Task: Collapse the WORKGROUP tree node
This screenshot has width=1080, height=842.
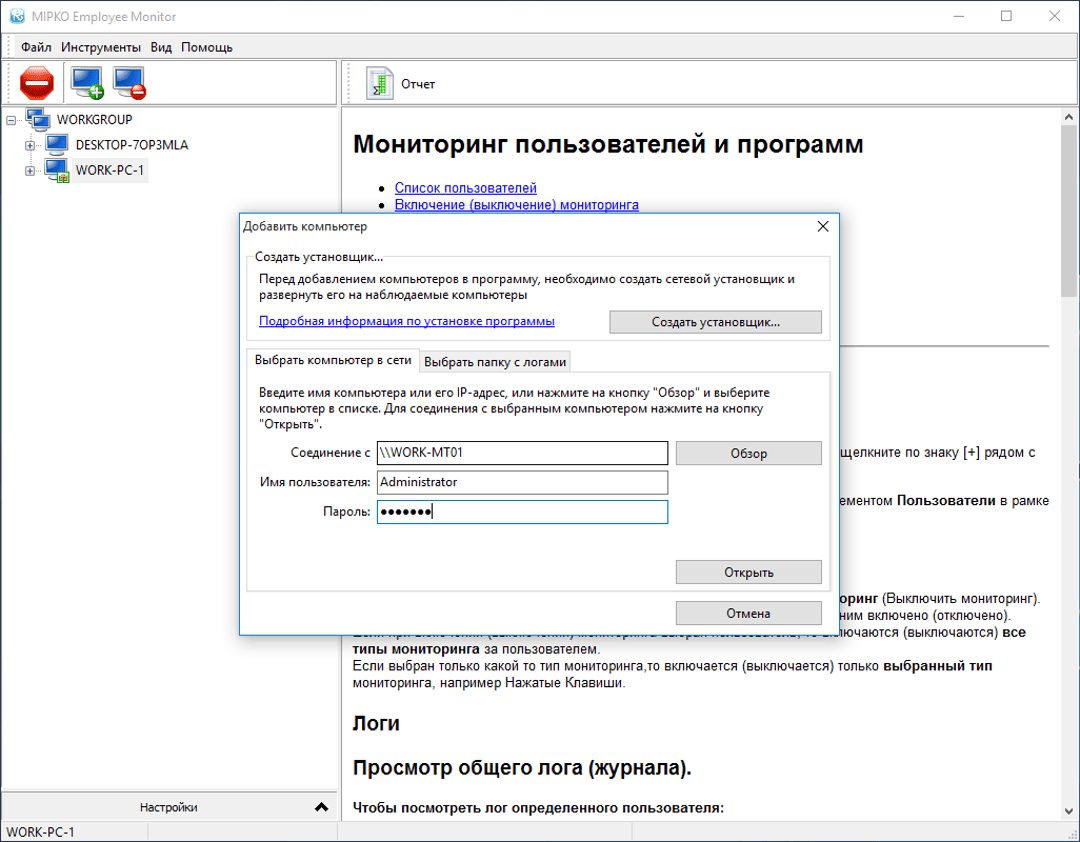Action: (x=11, y=120)
